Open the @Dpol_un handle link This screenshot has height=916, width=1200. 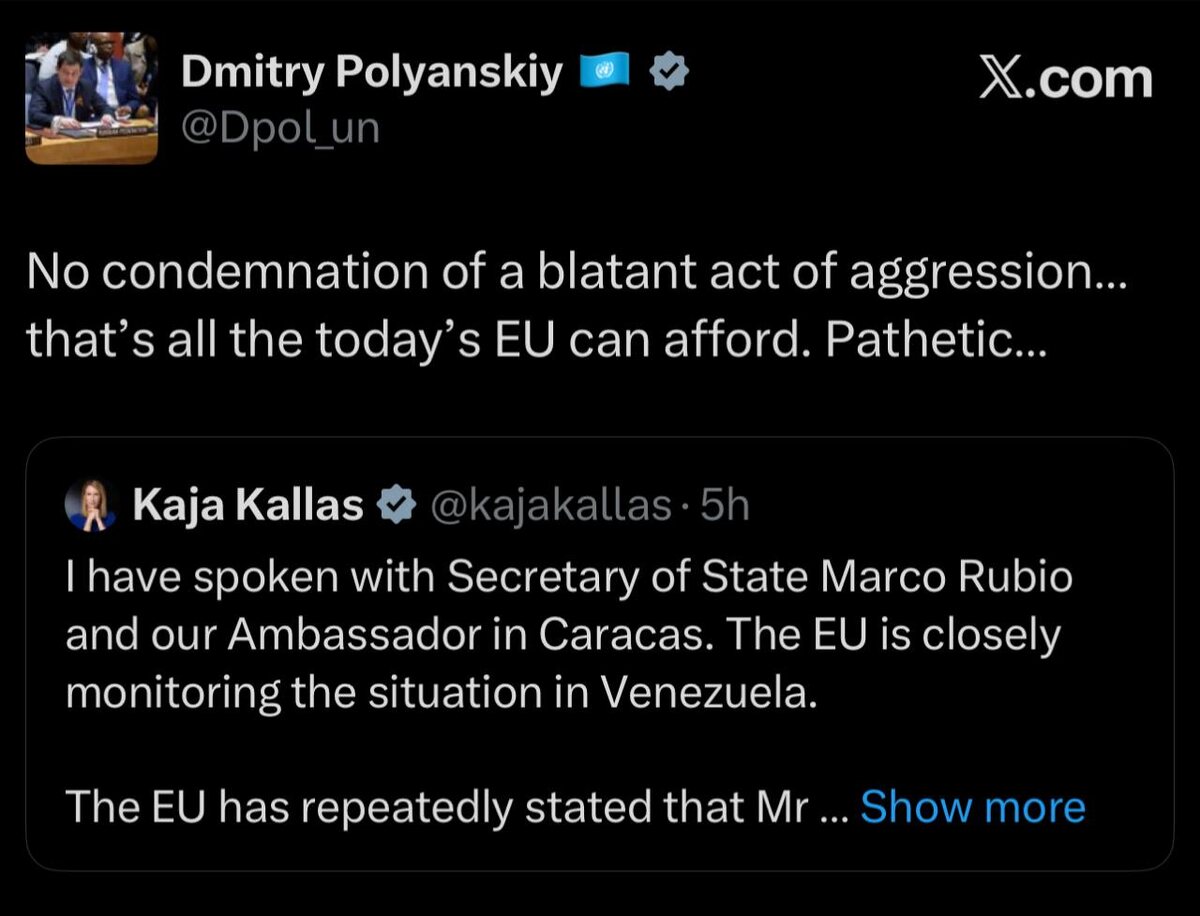[281, 128]
